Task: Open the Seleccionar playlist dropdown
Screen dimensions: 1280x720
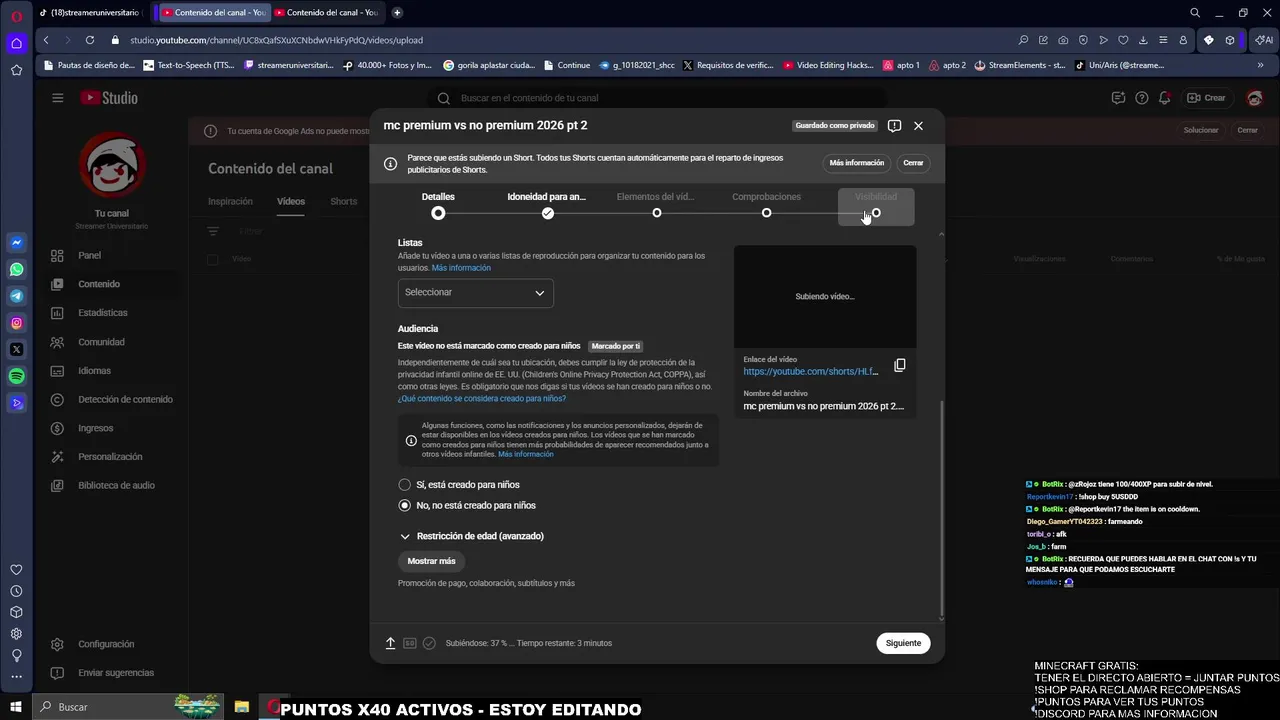Action: (475, 292)
